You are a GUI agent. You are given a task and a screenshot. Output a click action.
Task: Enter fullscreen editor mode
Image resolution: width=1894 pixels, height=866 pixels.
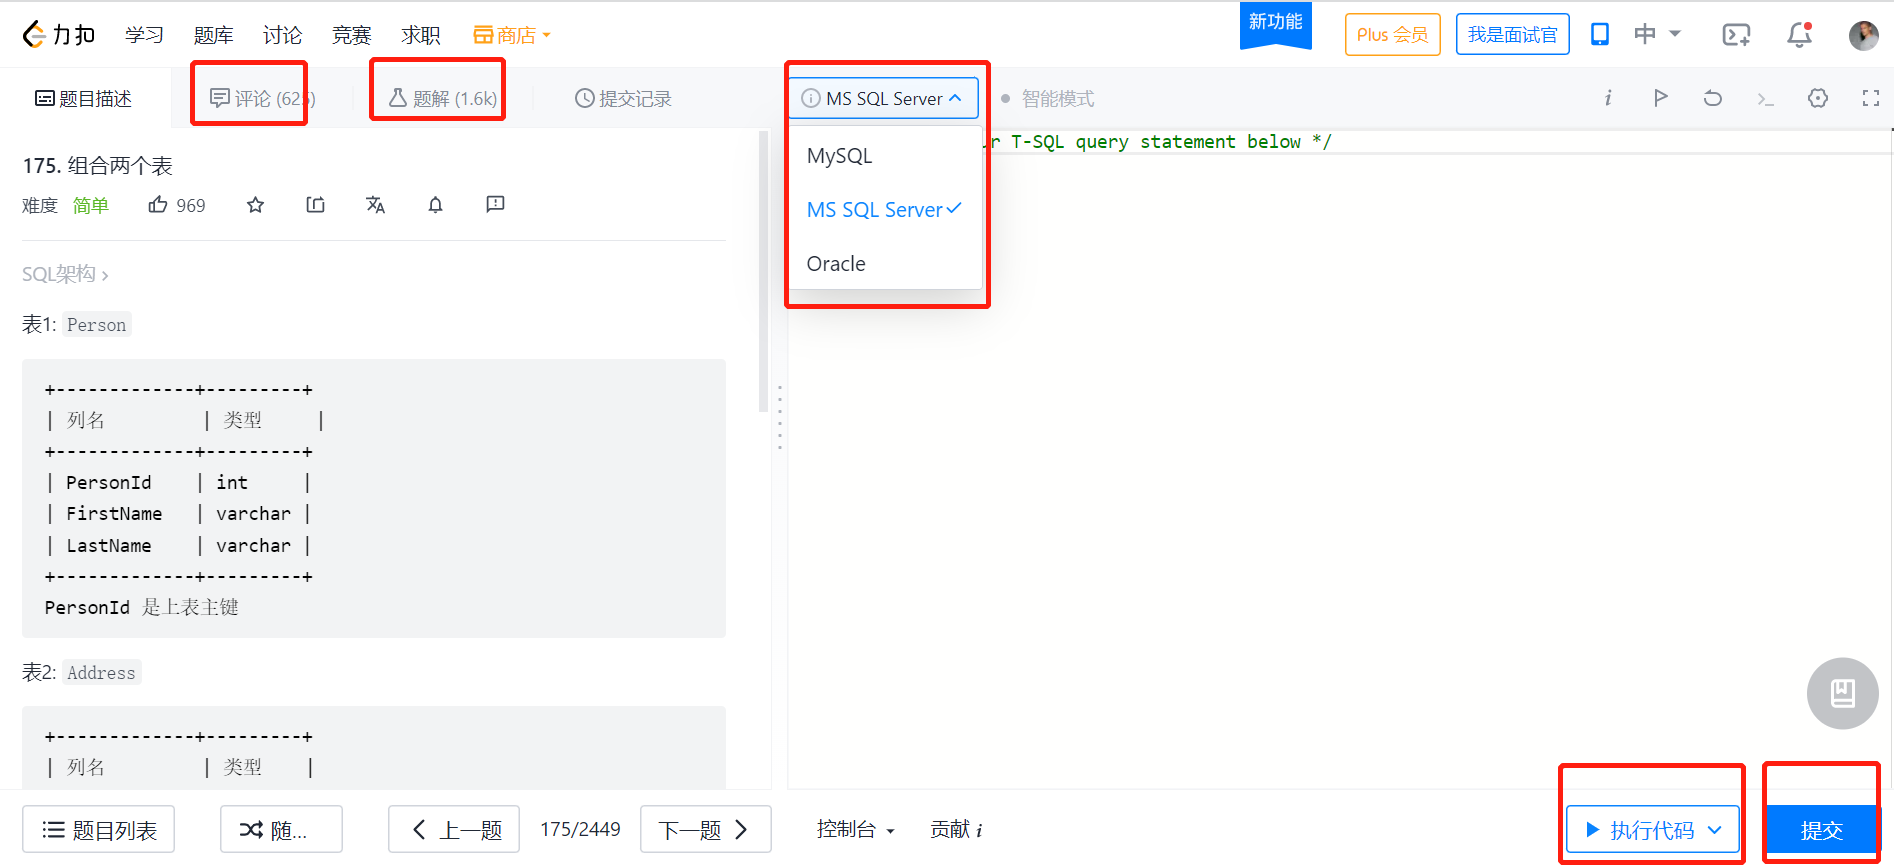1871,98
